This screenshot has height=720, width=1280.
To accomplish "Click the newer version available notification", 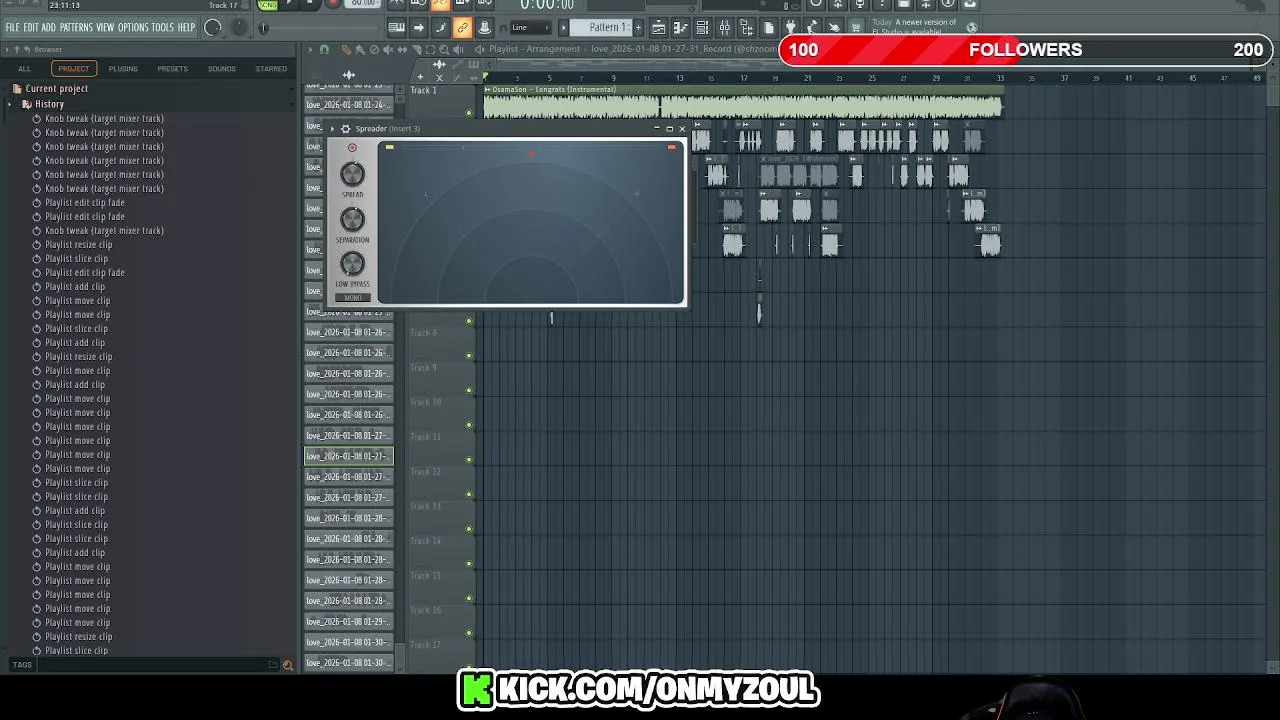I will 913,27.
